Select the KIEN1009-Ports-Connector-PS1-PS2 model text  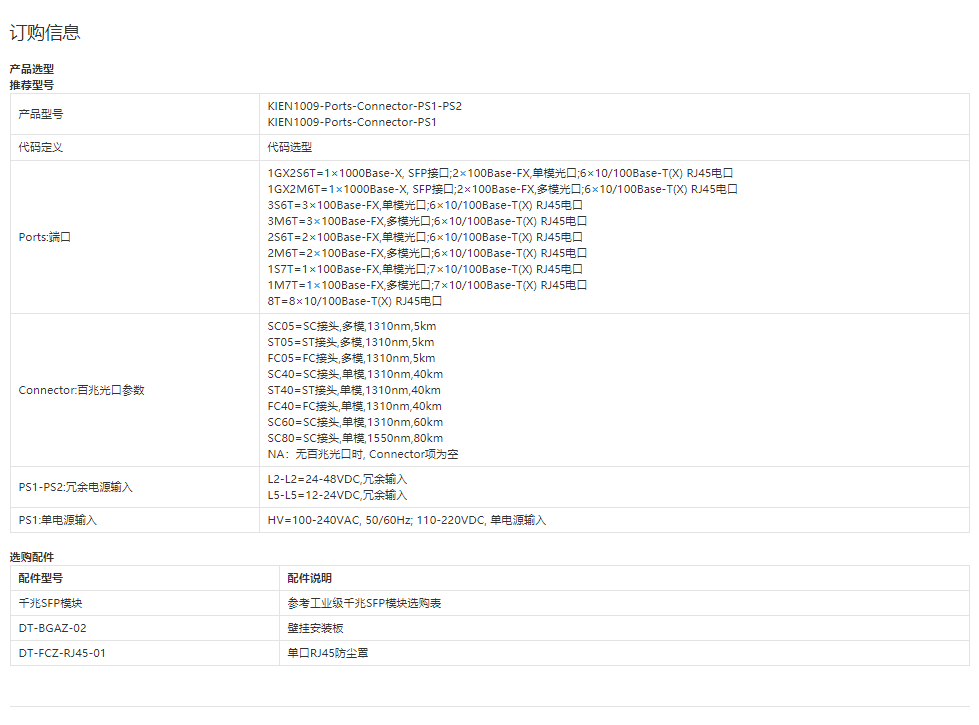tap(364, 106)
